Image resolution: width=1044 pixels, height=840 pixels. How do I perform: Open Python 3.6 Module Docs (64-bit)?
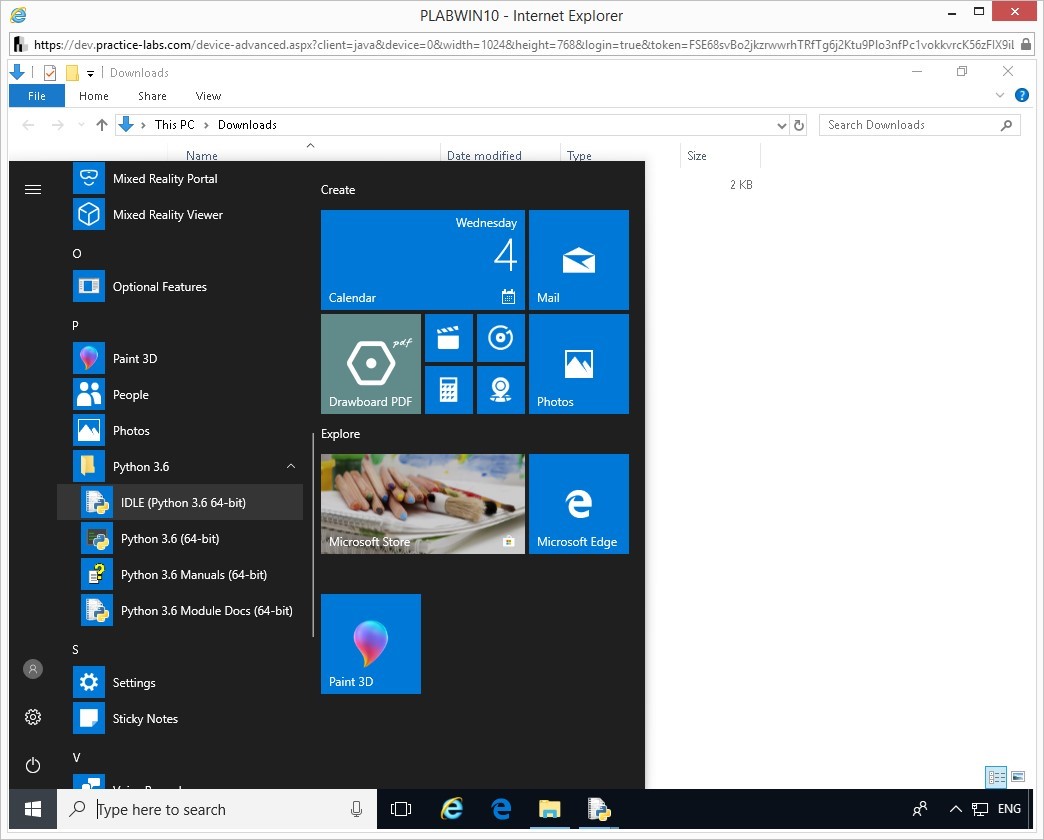tap(206, 611)
